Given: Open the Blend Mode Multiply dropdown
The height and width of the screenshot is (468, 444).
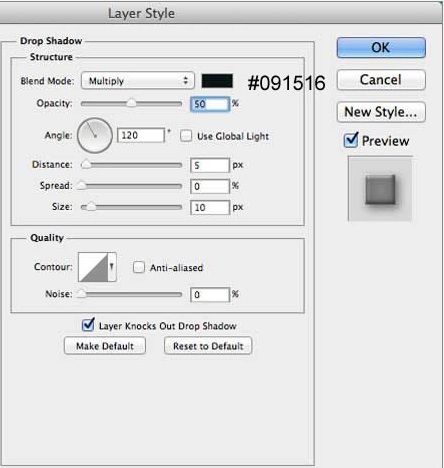Looking at the screenshot, I should 138,81.
